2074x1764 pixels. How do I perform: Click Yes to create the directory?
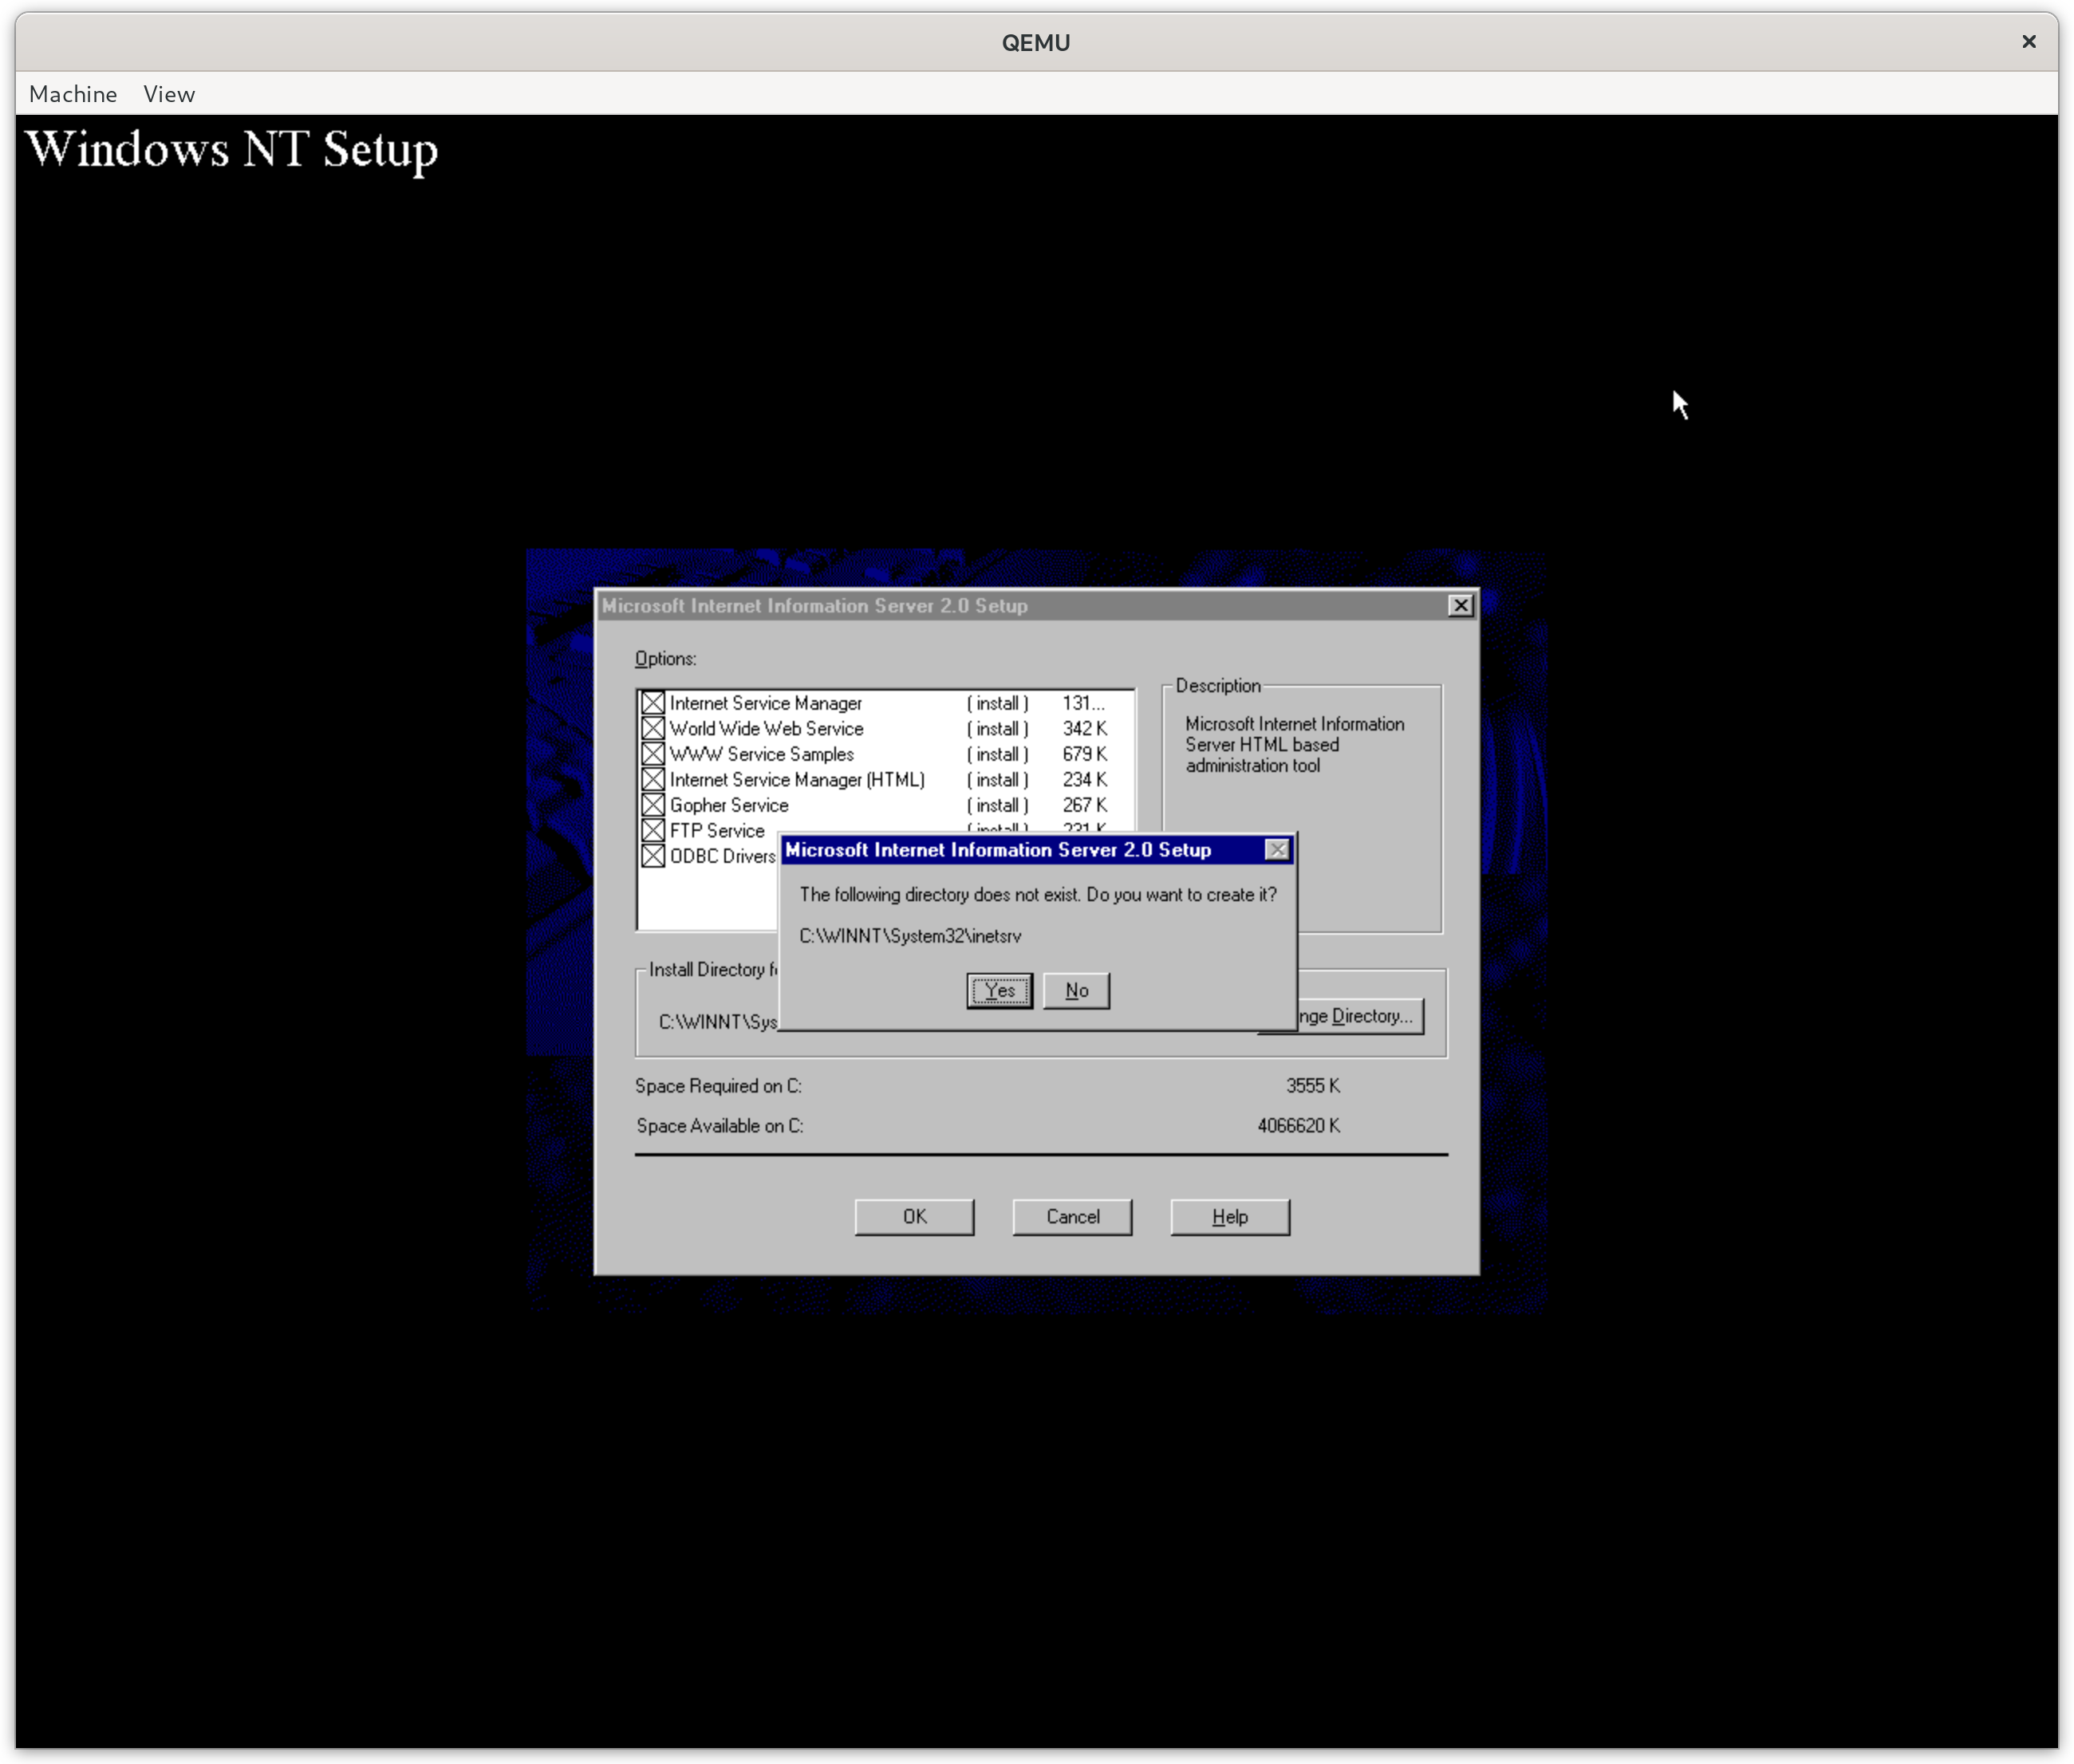(999, 990)
